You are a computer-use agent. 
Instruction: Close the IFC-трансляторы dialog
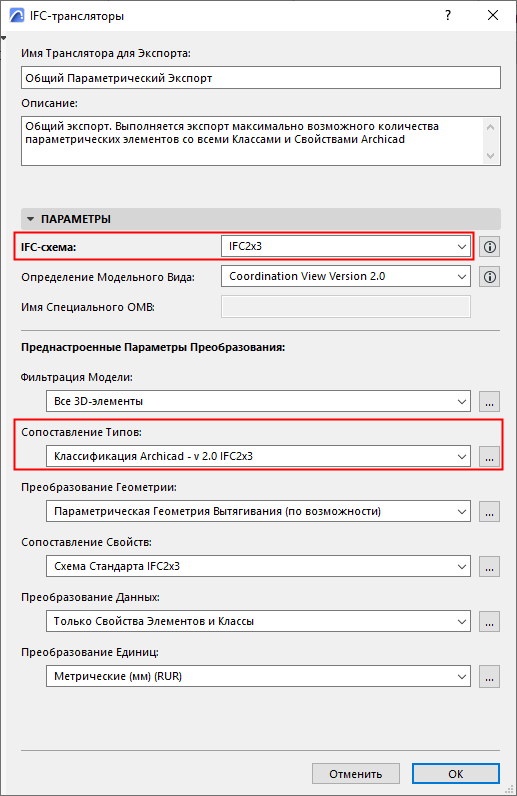click(x=493, y=16)
